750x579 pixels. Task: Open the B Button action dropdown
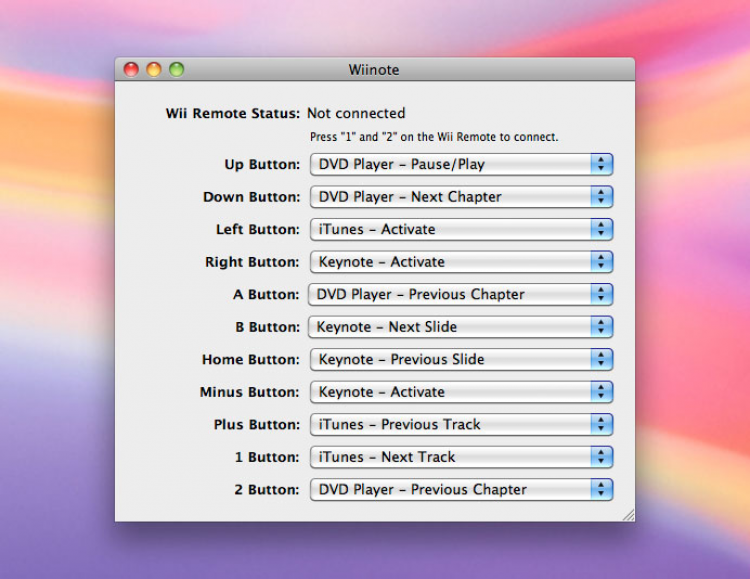461,327
